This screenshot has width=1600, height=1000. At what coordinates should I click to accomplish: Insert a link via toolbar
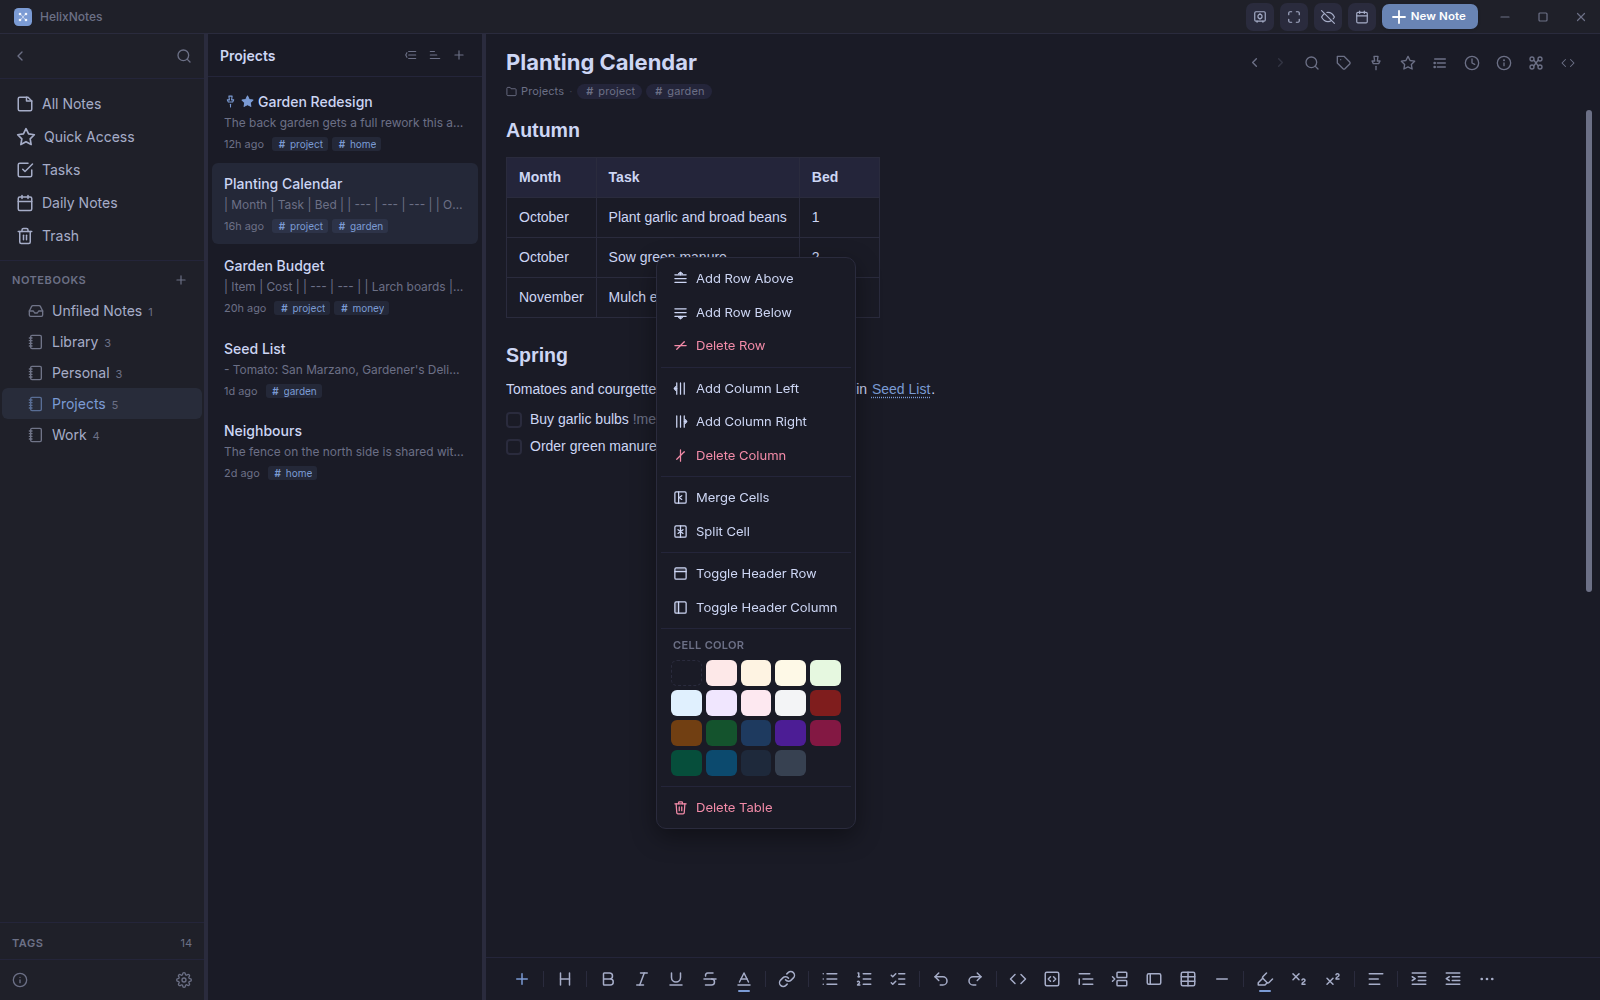pos(787,979)
